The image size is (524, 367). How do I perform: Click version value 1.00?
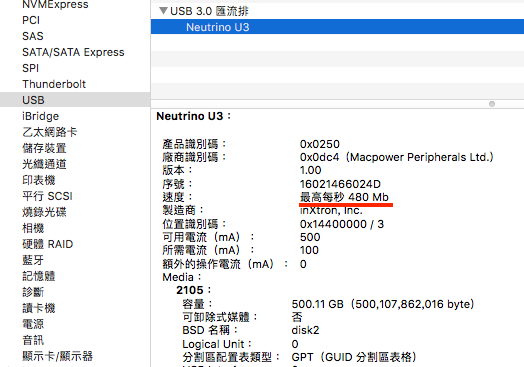[x=310, y=170]
